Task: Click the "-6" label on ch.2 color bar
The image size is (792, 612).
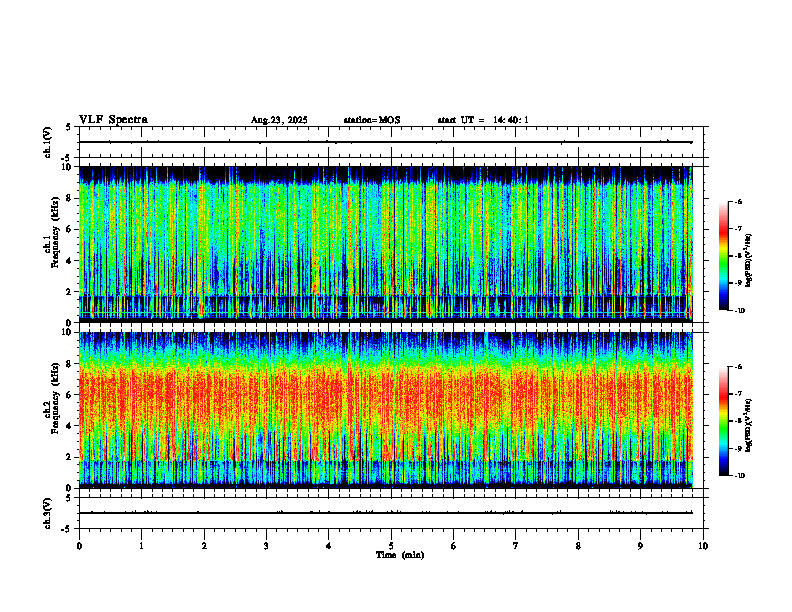Action: coord(738,367)
